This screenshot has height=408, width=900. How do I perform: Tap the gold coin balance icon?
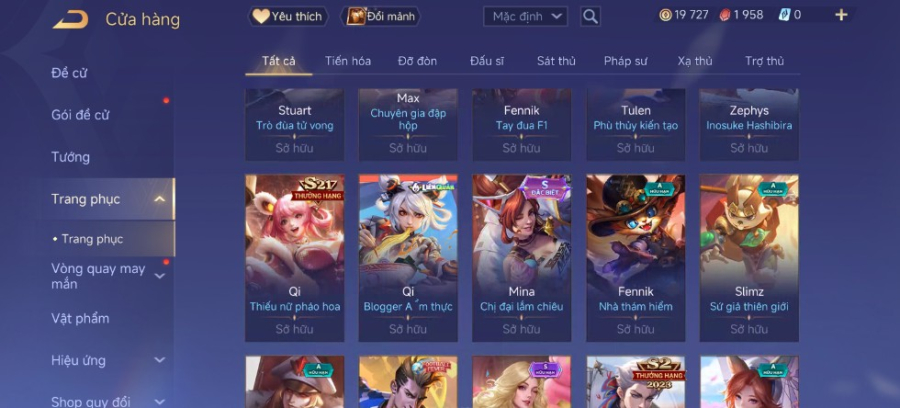coord(665,15)
